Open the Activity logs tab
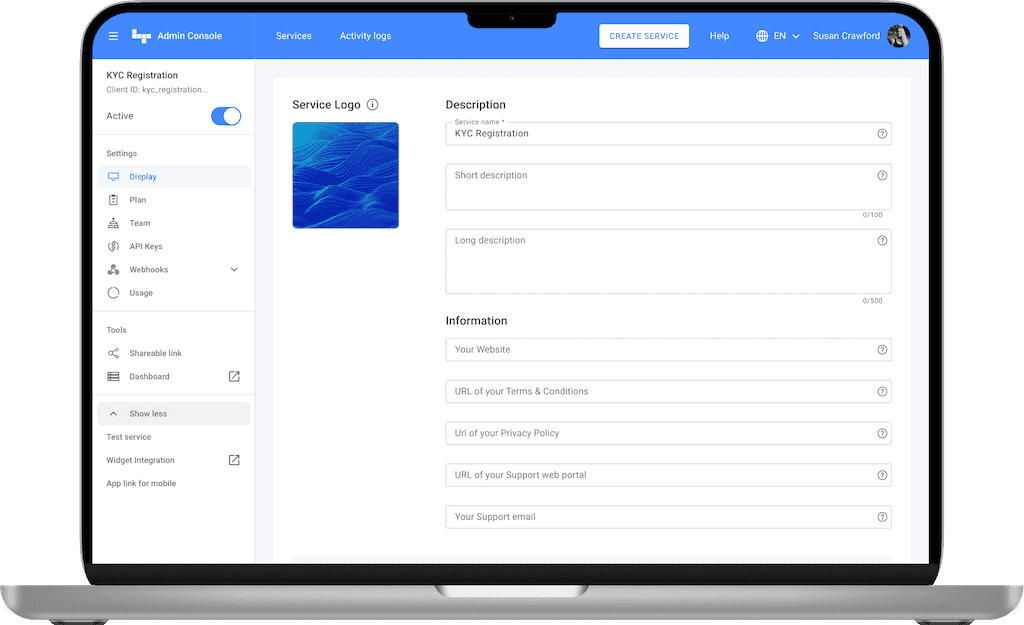Screen dimensions: 1024x625 [x=365, y=36]
